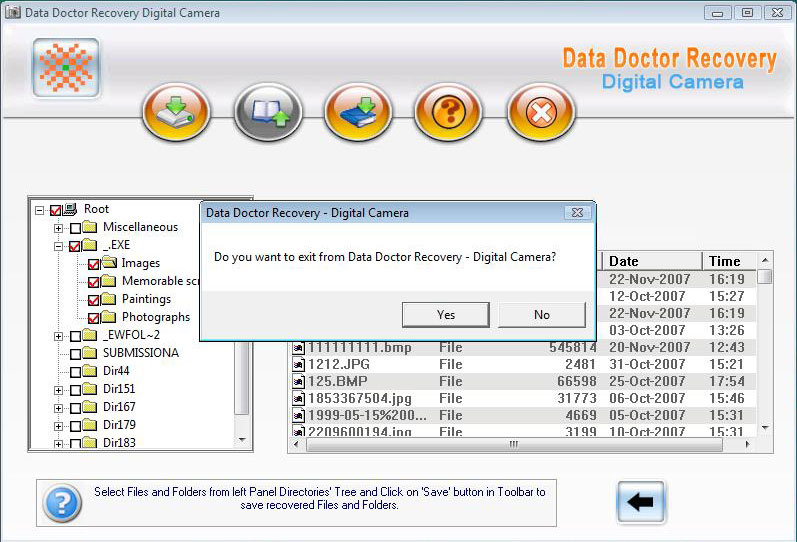The width and height of the screenshot is (797, 542).
Task: Click No to cancel exiting
Action: pyautogui.click(x=542, y=315)
